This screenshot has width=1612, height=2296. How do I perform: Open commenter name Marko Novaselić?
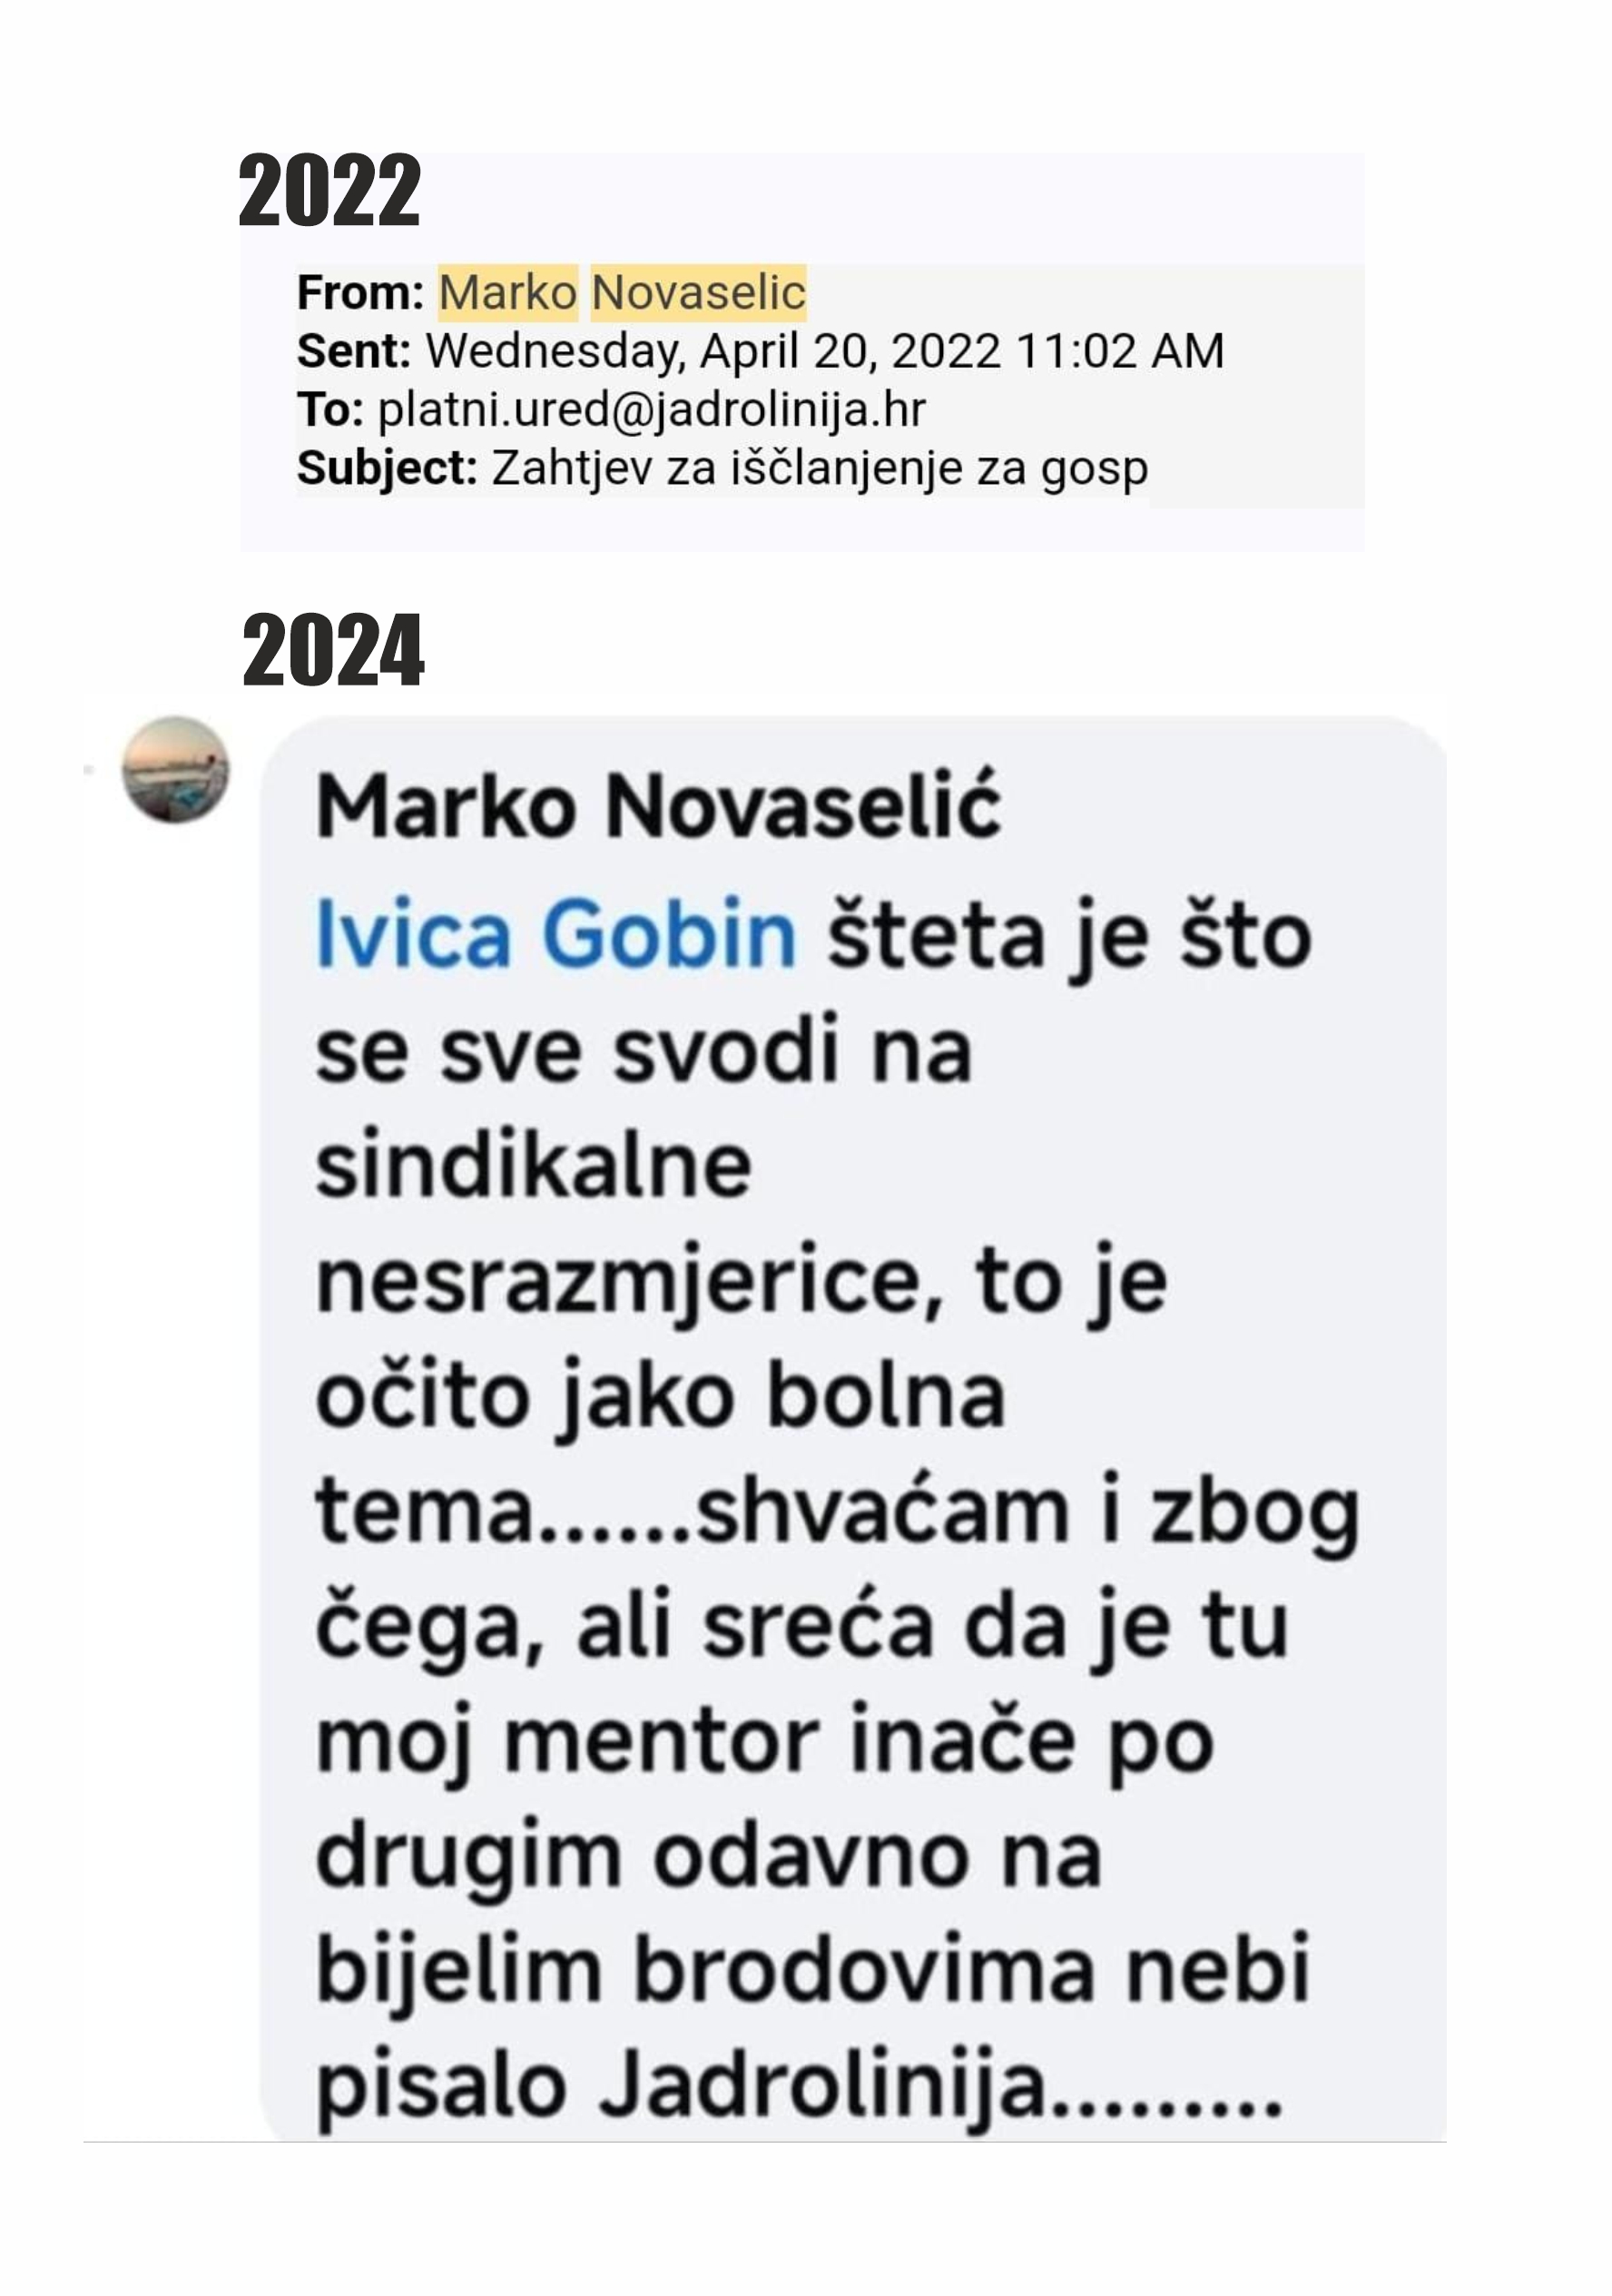click(658, 806)
